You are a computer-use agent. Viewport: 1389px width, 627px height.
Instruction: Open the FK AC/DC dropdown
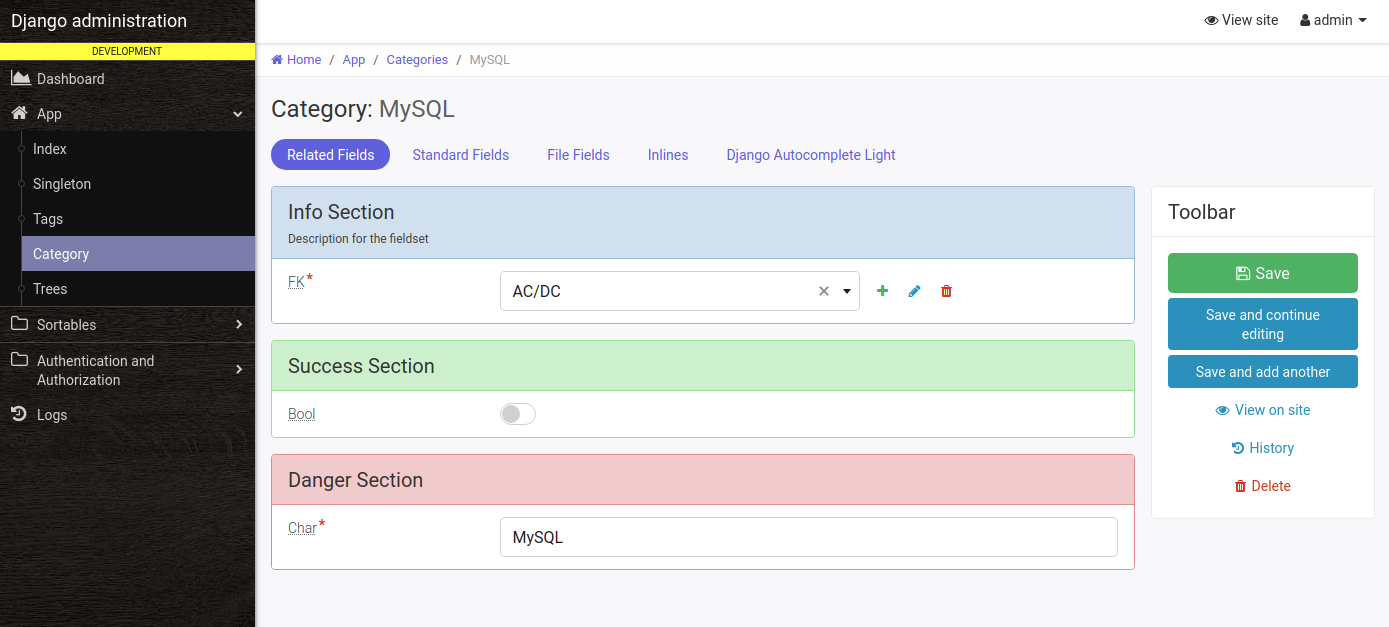(680, 291)
